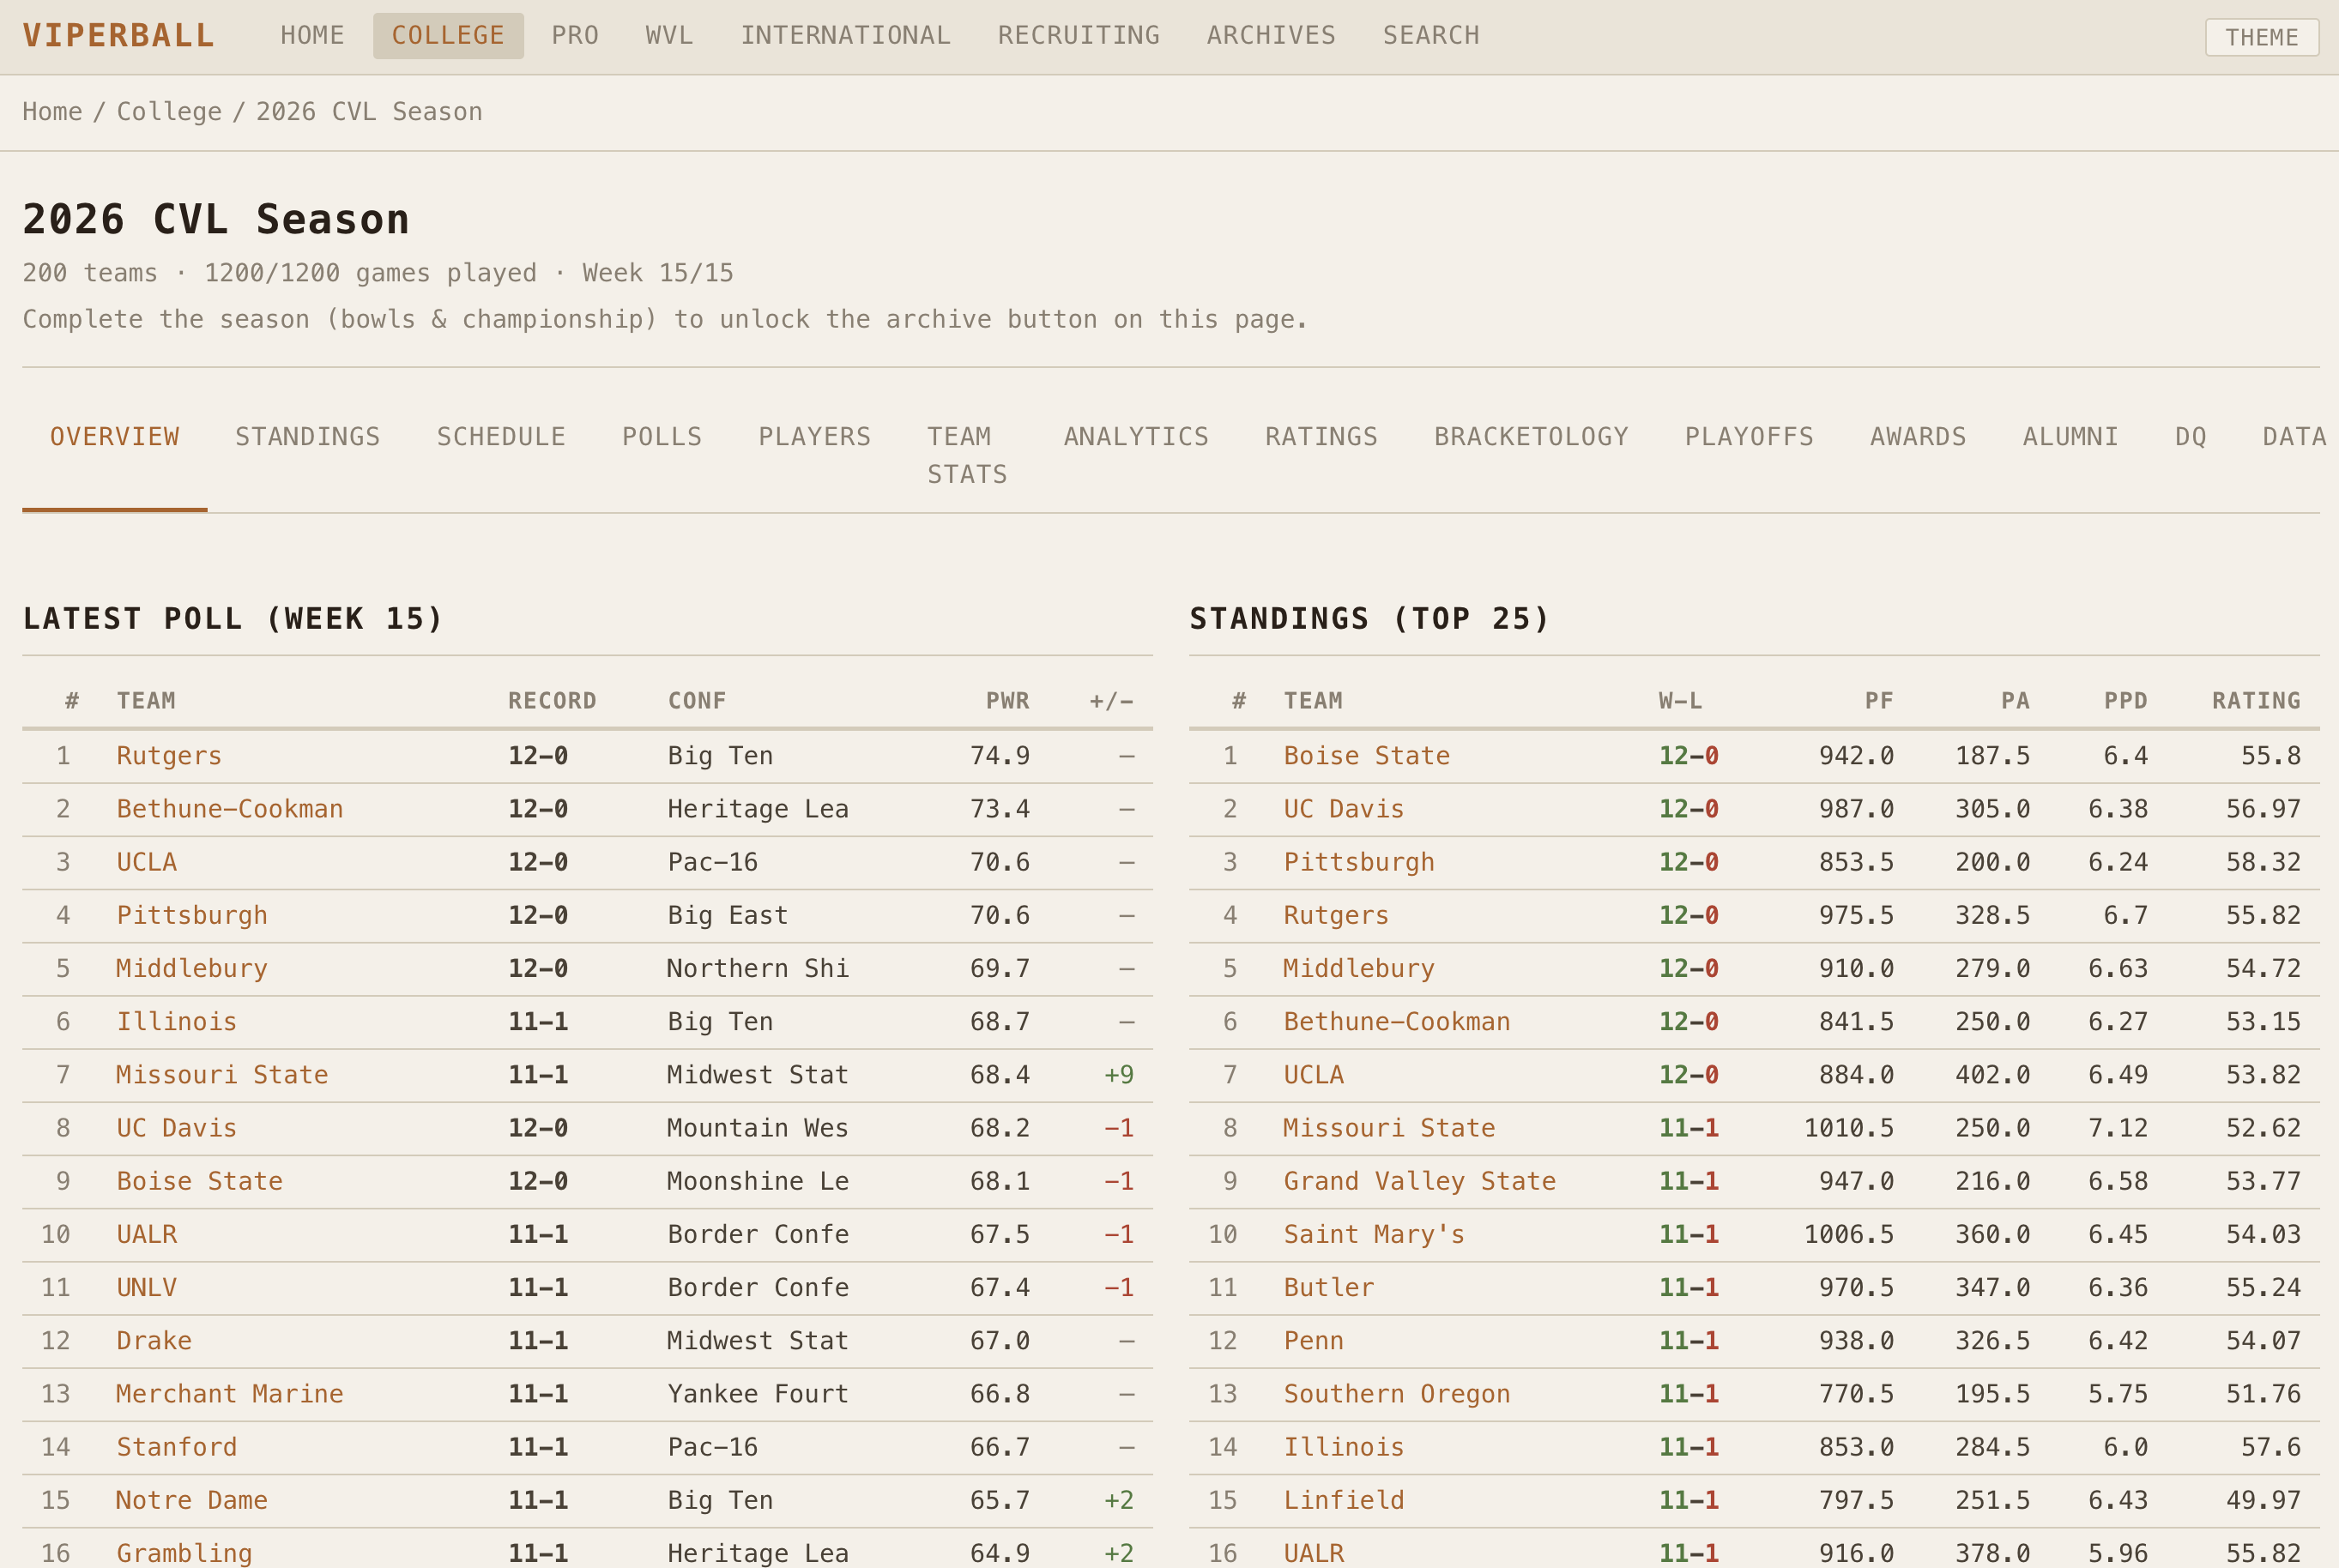Follow the Home breadcrumb link

pos(52,112)
